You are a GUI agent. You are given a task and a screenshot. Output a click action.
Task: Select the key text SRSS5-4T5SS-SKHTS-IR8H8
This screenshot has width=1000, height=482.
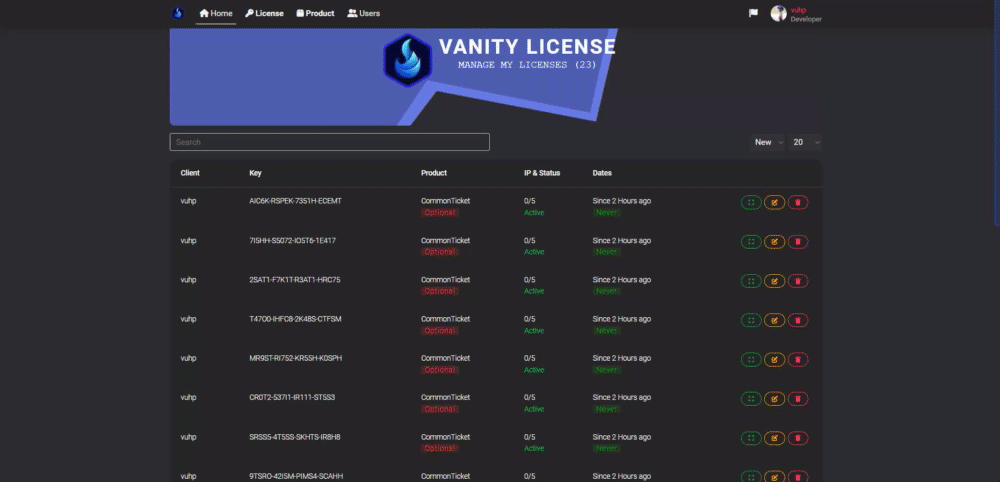click(x=295, y=437)
